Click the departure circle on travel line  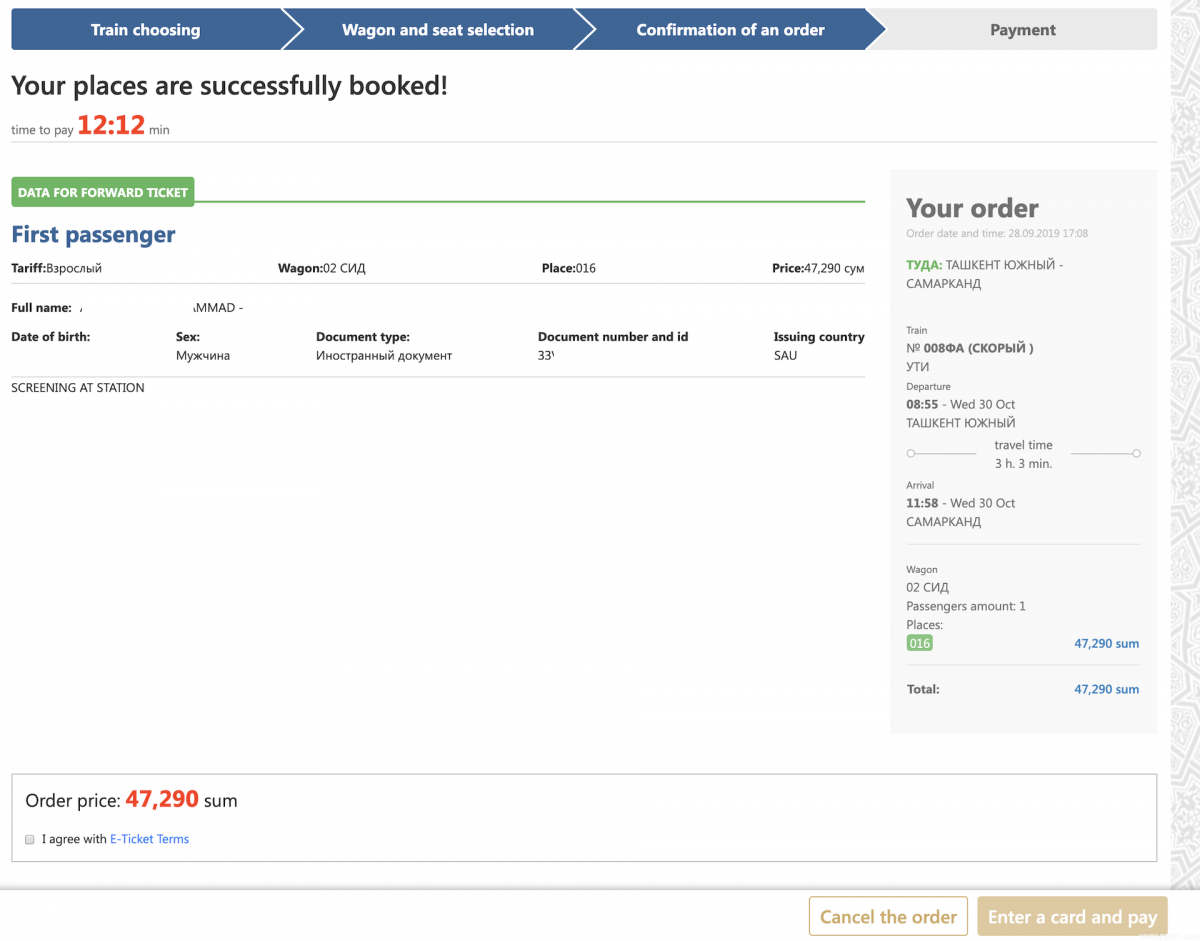coord(911,454)
